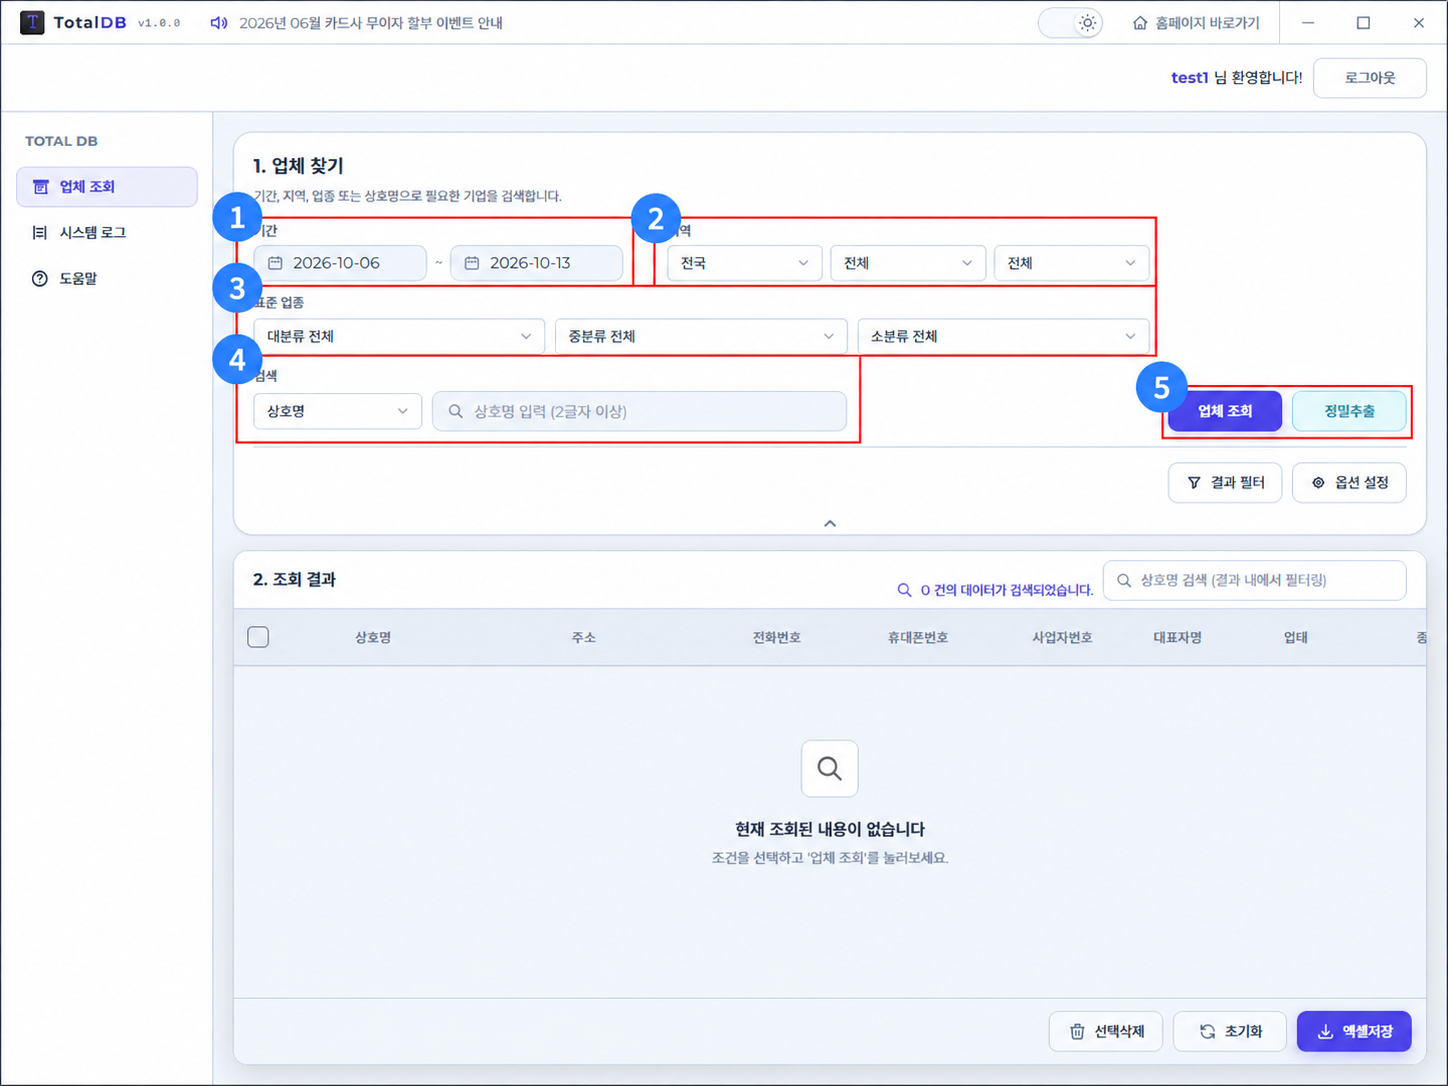Image resolution: width=1448 pixels, height=1086 pixels.
Task: Maximize the TotalDB window
Action: pos(1363,23)
